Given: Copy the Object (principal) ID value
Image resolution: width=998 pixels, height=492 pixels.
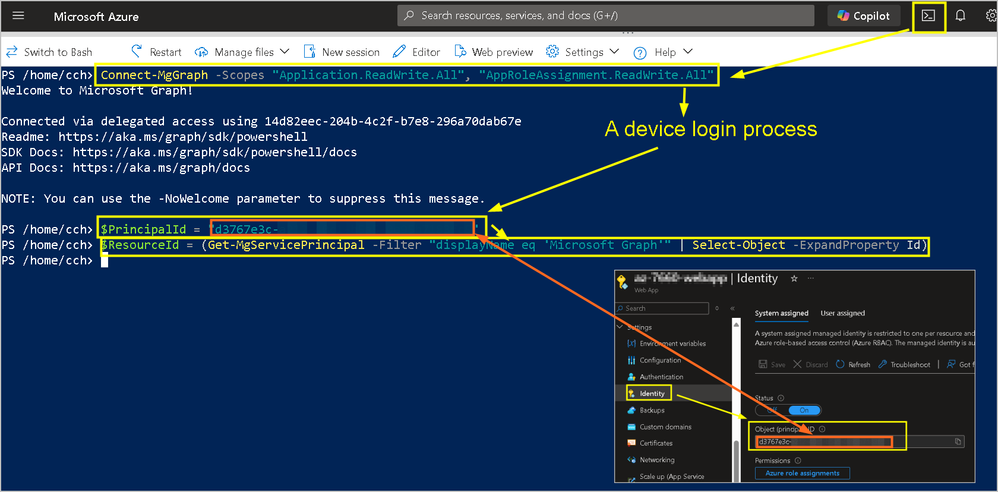Looking at the screenshot, I should (958, 442).
